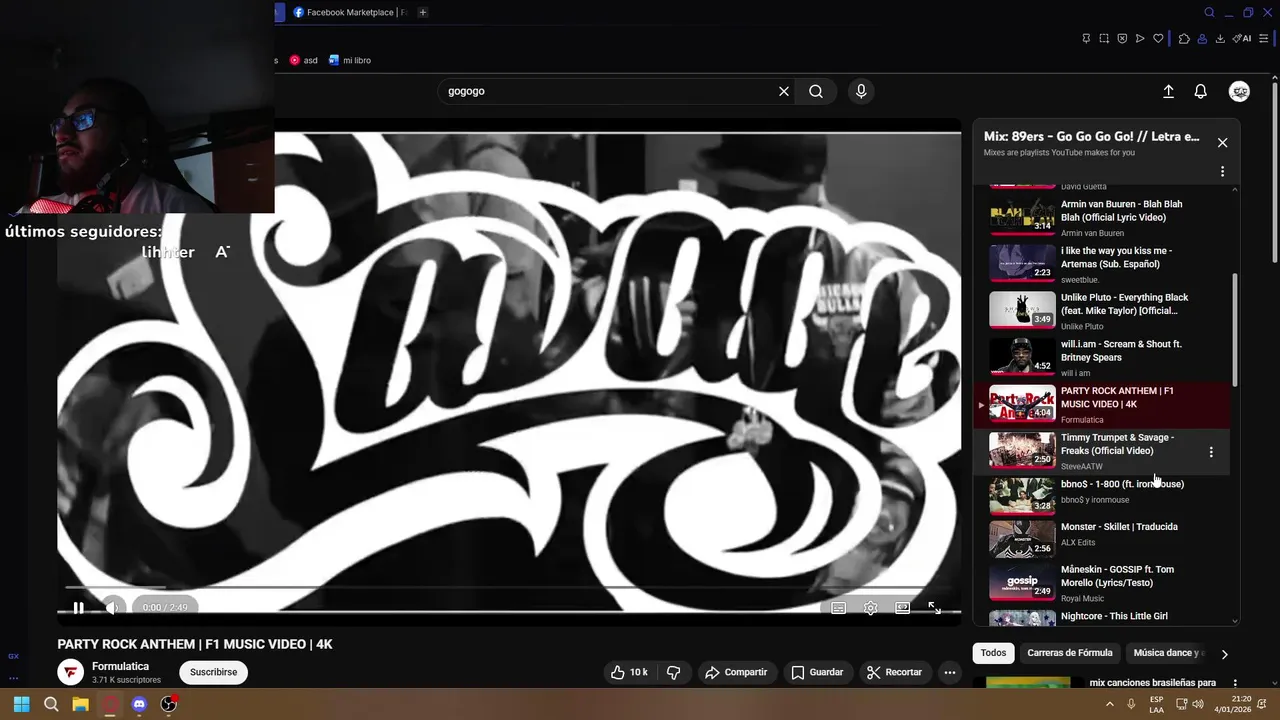Screen dimensions: 1280x720
Task: Open YouTube notifications bell
Action: click(x=1201, y=91)
